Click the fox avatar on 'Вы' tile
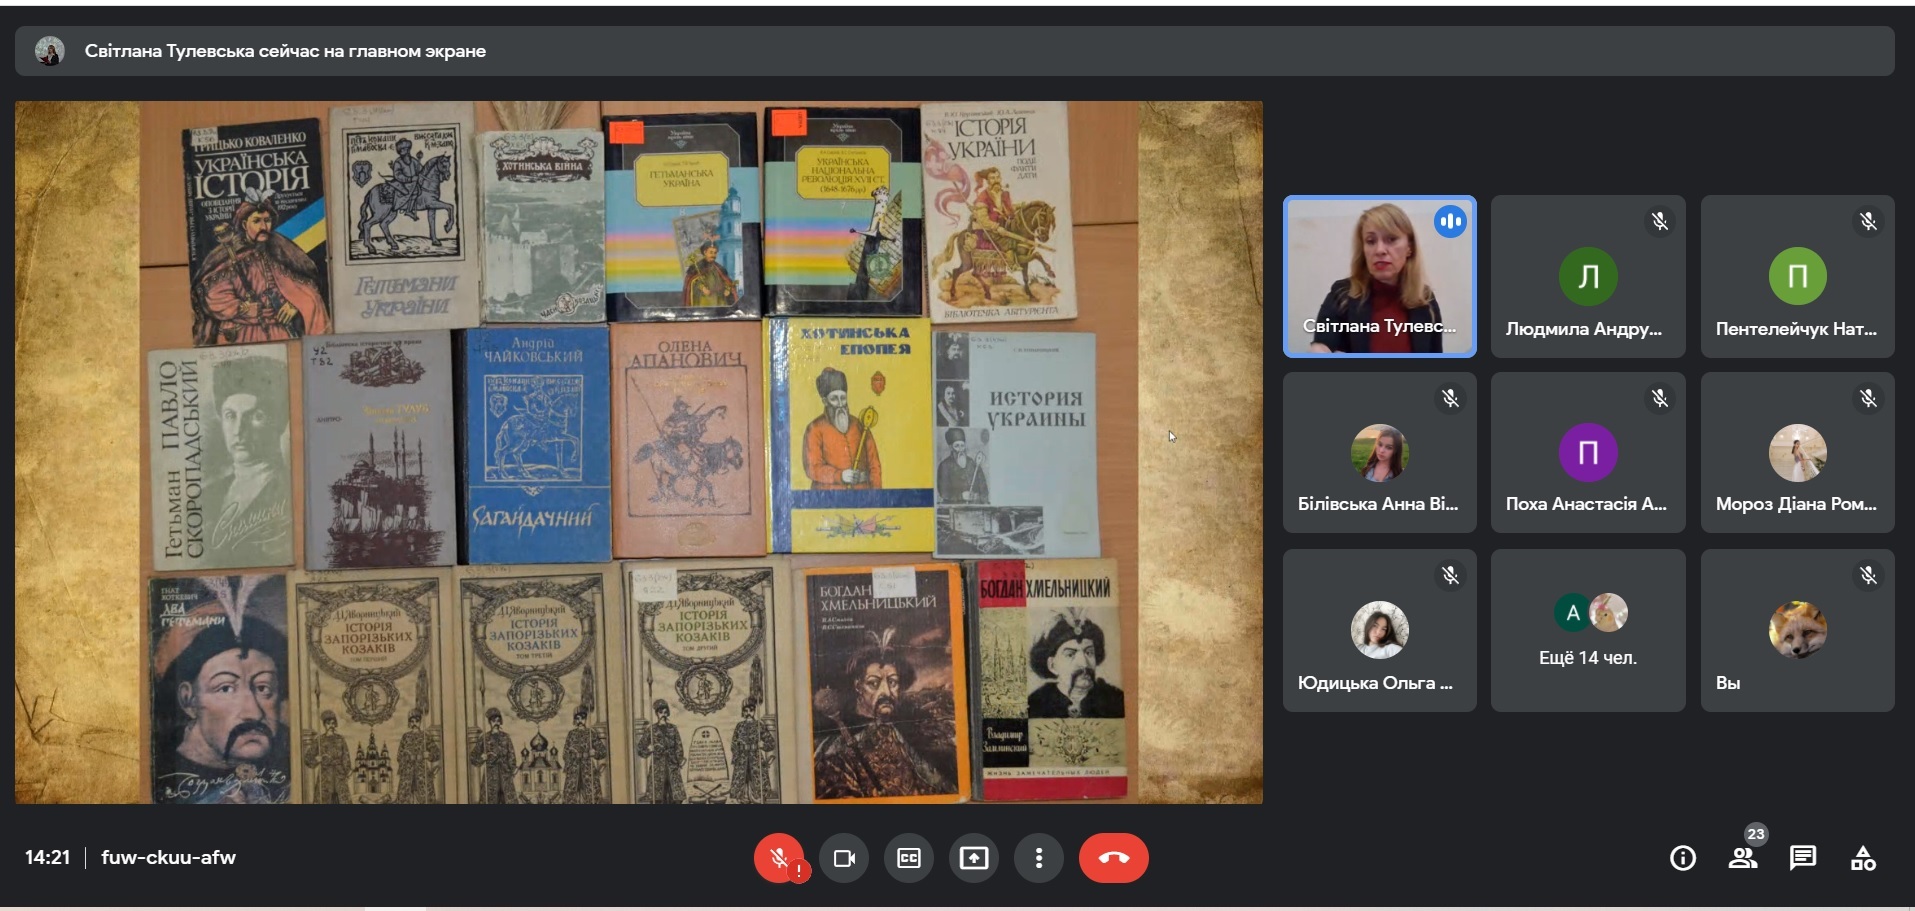The height and width of the screenshot is (911, 1915). (1798, 630)
